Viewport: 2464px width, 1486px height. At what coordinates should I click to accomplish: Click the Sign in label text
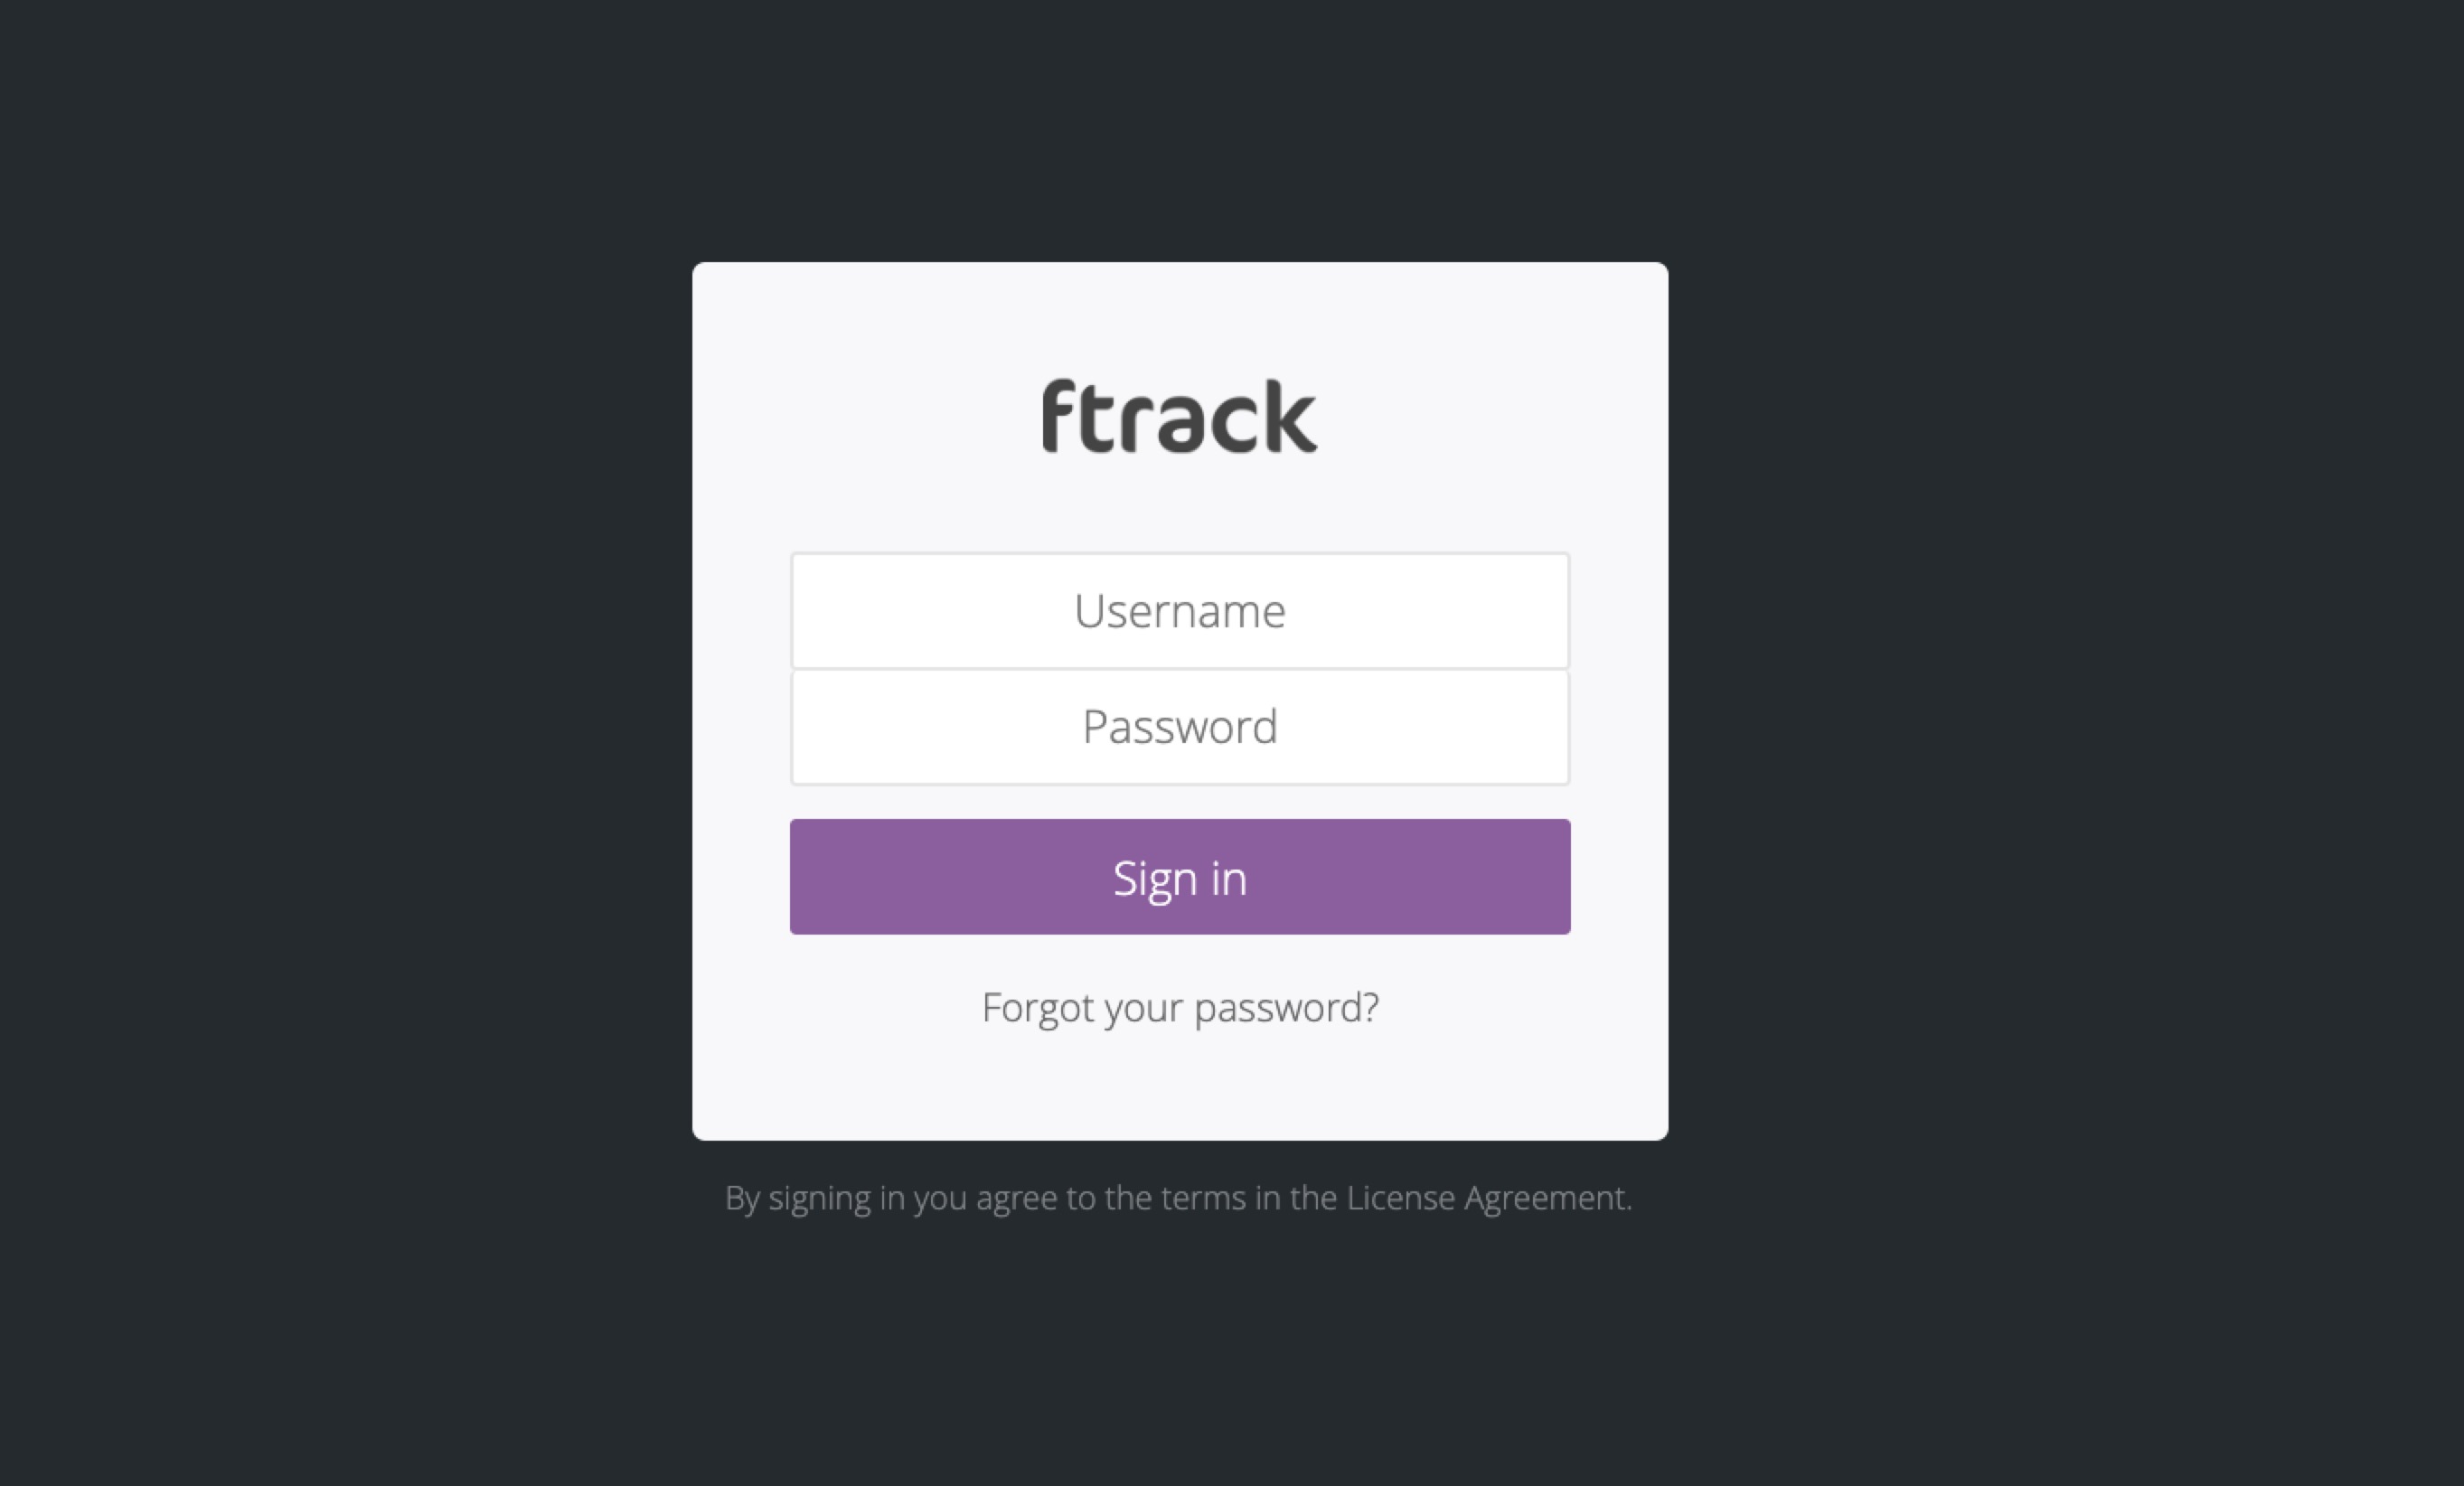coord(1180,878)
